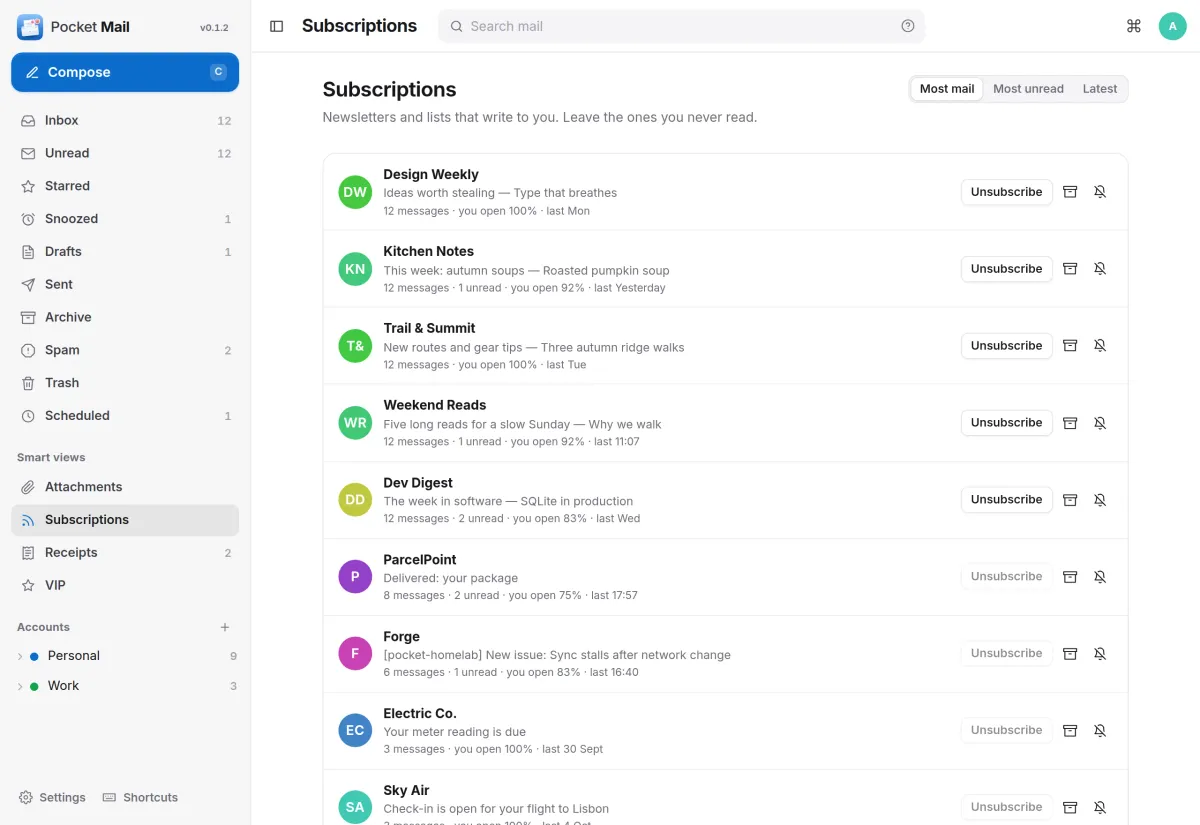Sort subscriptions by Latest
This screenshot has height=825, width=1200.
point(1100,89)
